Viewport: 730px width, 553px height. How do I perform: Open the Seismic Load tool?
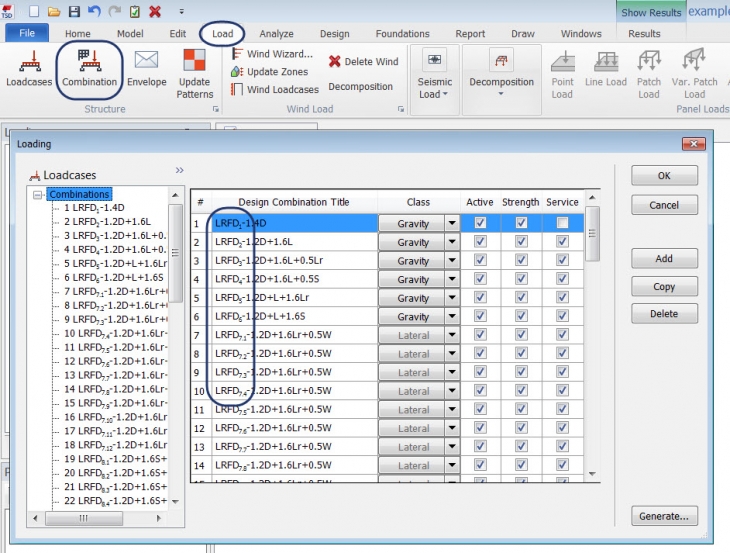(x=435, y=72)
